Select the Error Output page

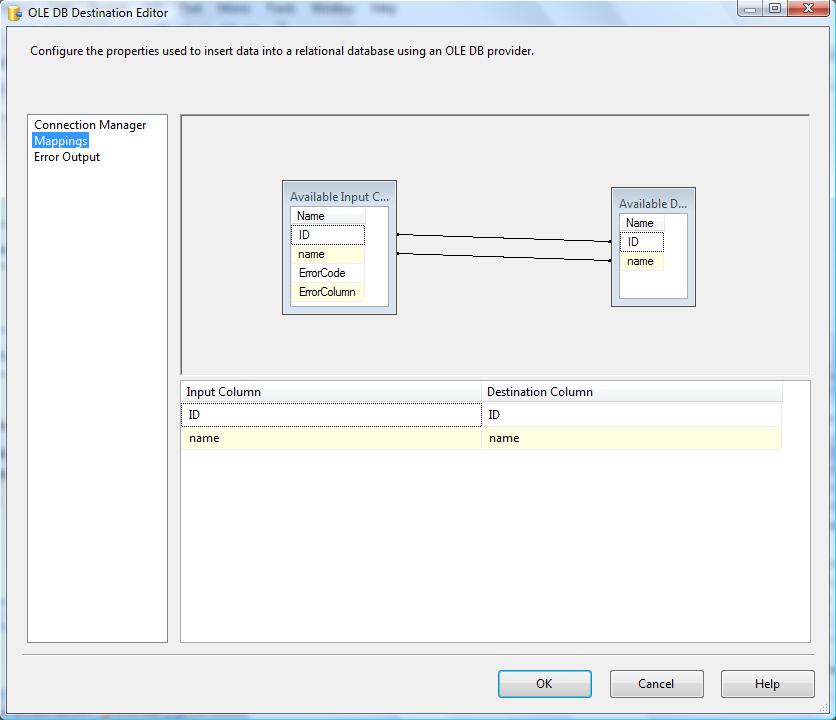pos(65,156)
